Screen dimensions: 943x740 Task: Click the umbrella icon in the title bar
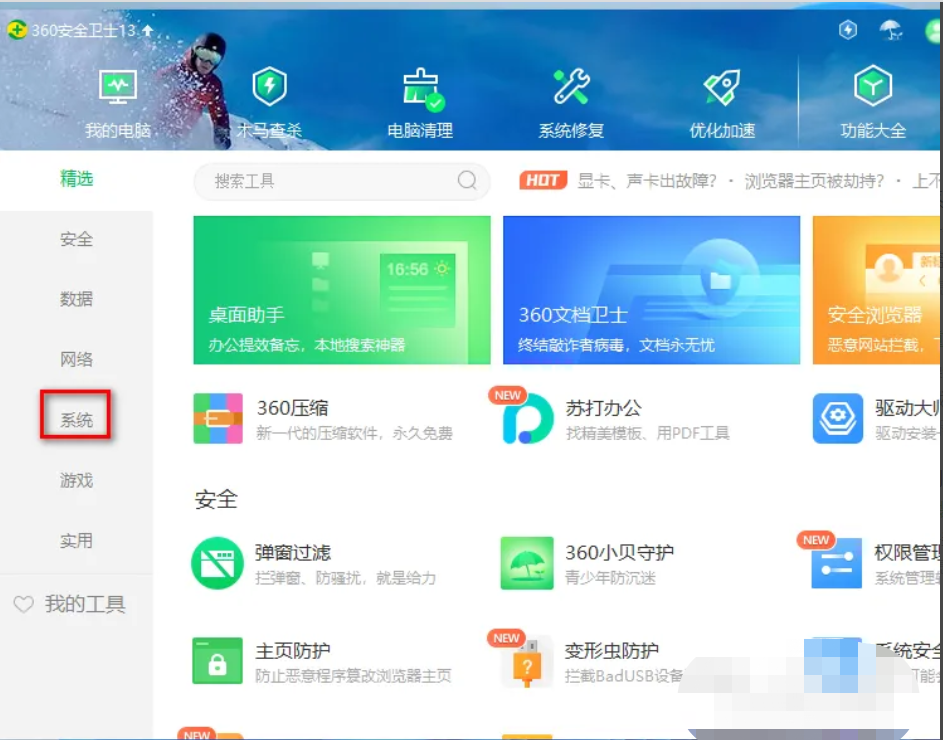[x=891, y=29]
